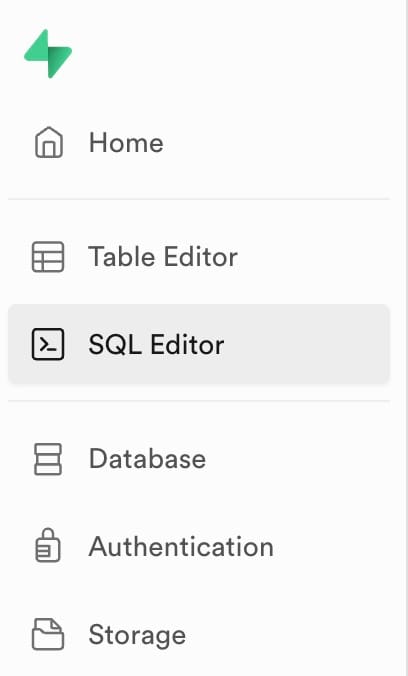The width and height of the screenshot is (408, 676).
Task: Click the green Supabase lightning logo
Action: [x=48, y=54]
